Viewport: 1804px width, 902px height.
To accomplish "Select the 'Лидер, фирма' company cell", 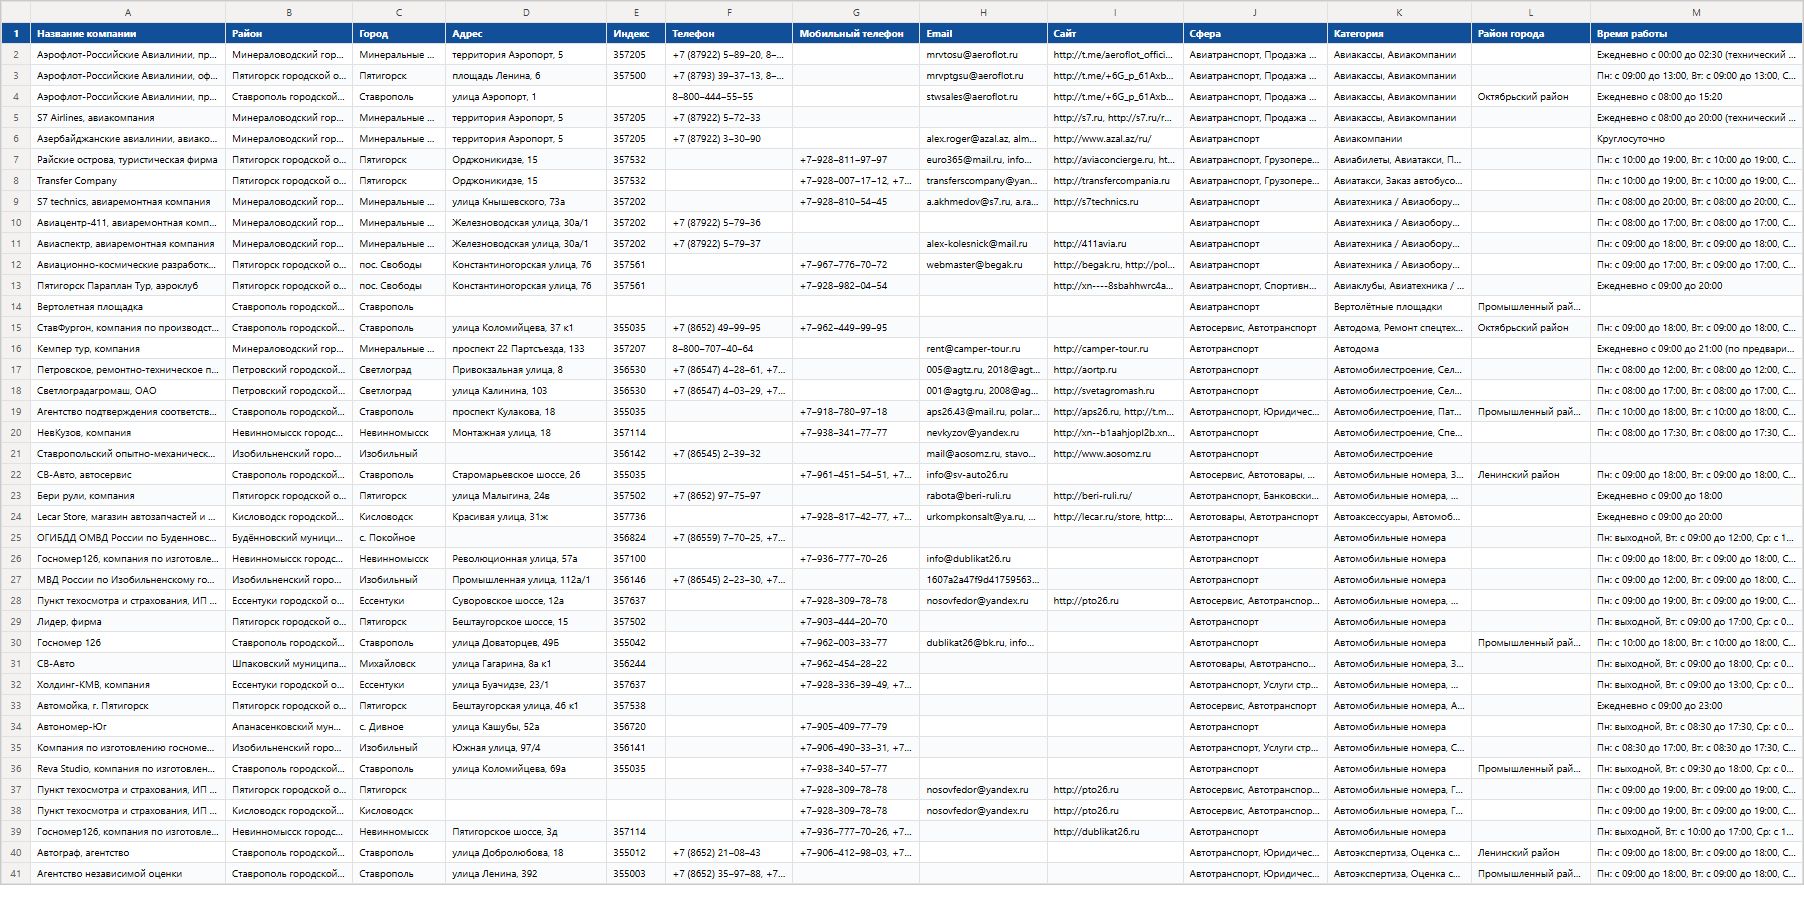I will coord(128,622).
